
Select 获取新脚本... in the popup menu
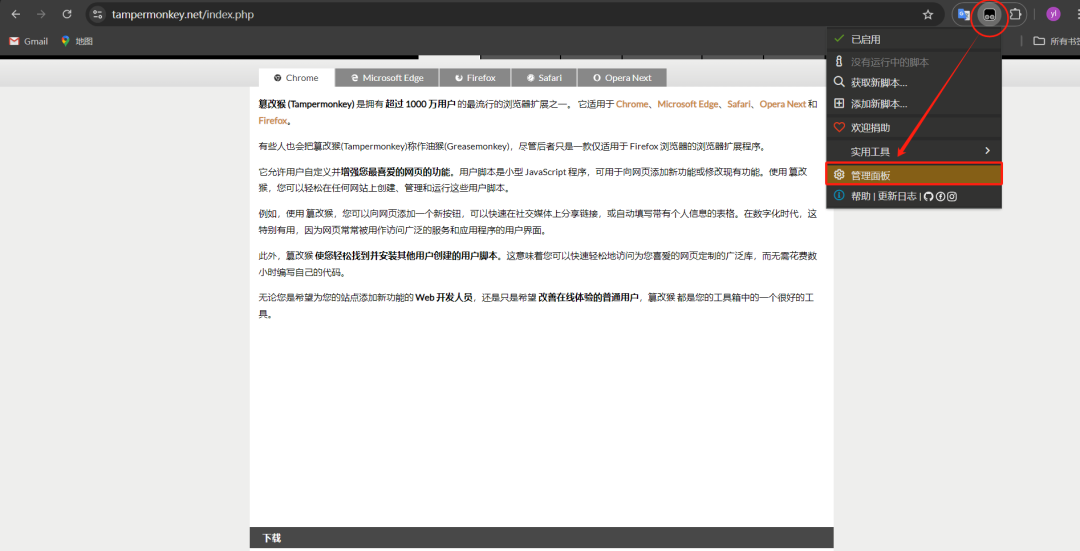(914, 83)
